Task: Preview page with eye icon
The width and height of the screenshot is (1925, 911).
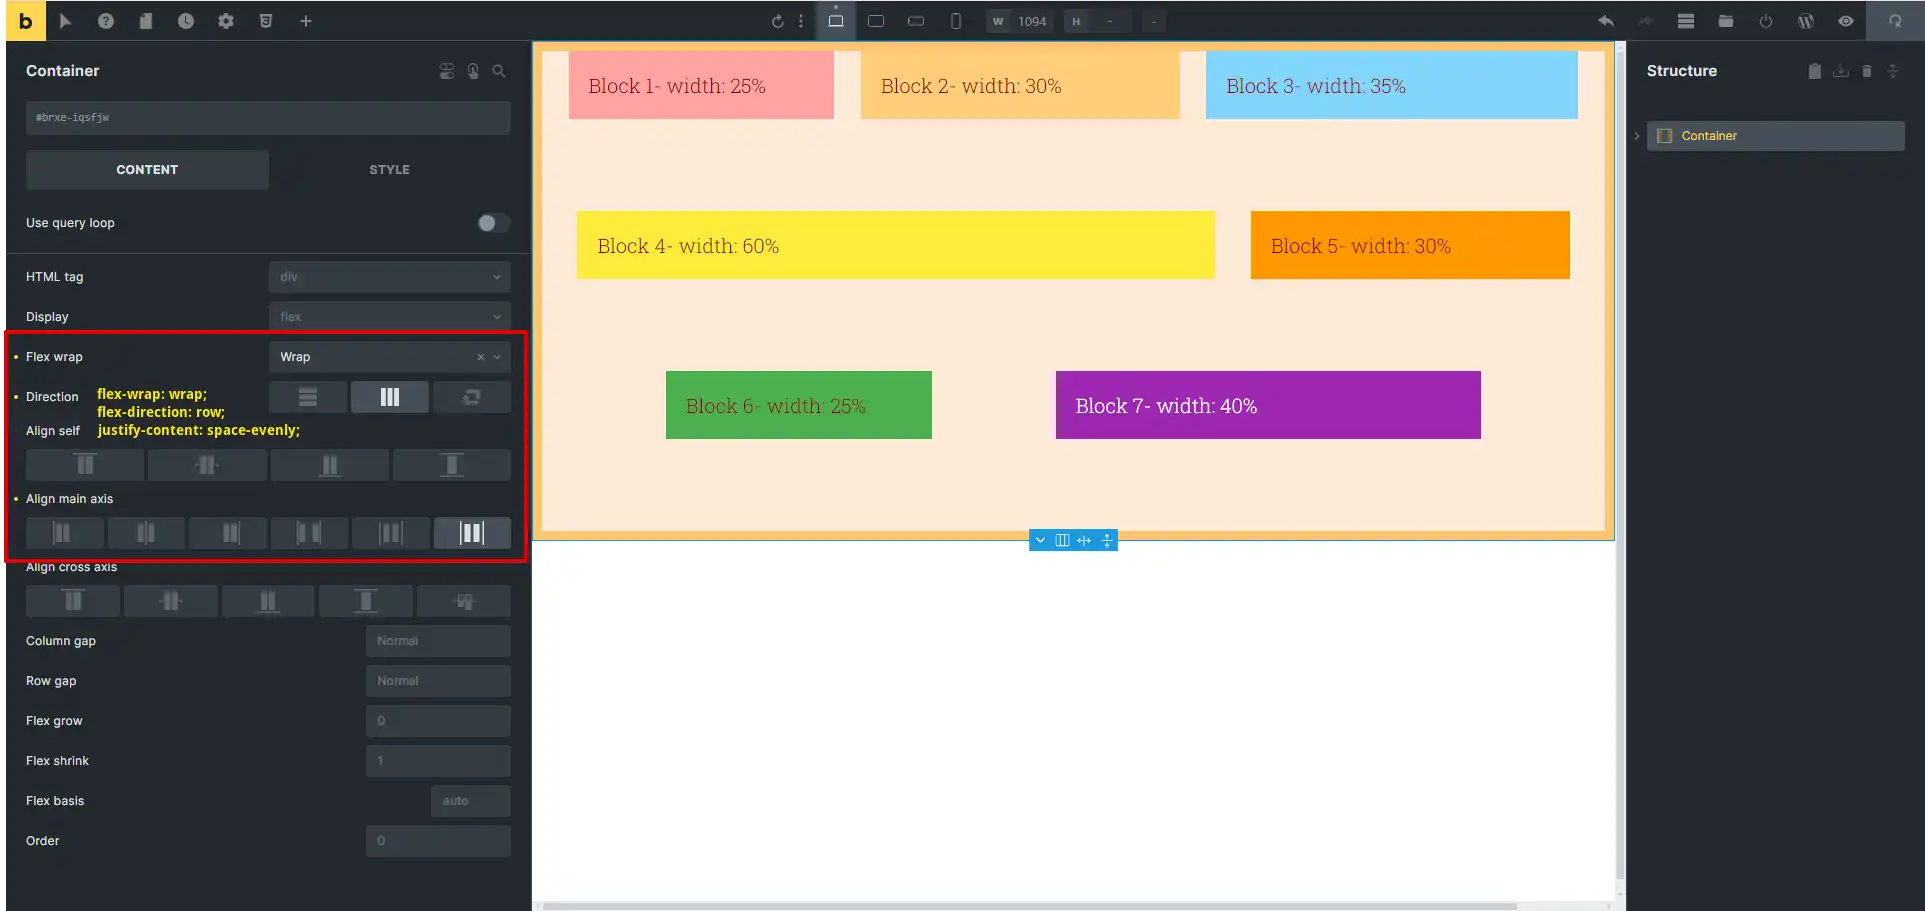Action: (x=1846, y=21)
